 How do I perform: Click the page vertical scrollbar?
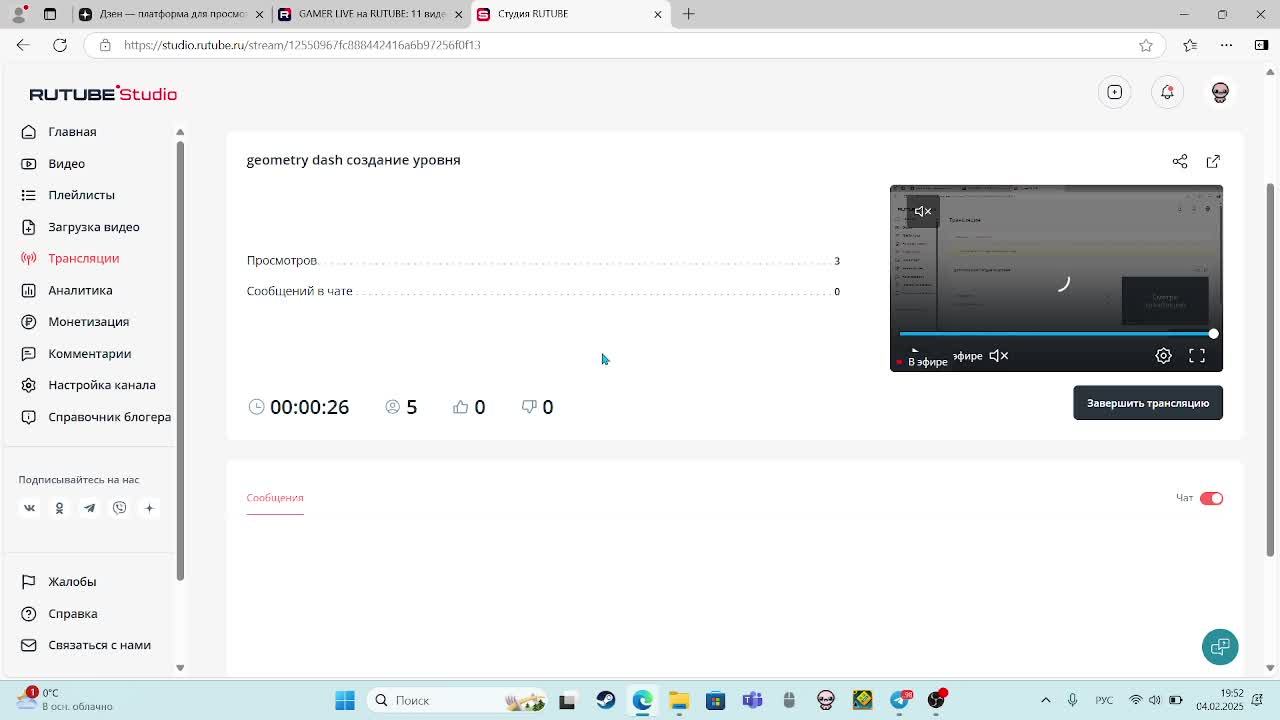pos(1271,370)
